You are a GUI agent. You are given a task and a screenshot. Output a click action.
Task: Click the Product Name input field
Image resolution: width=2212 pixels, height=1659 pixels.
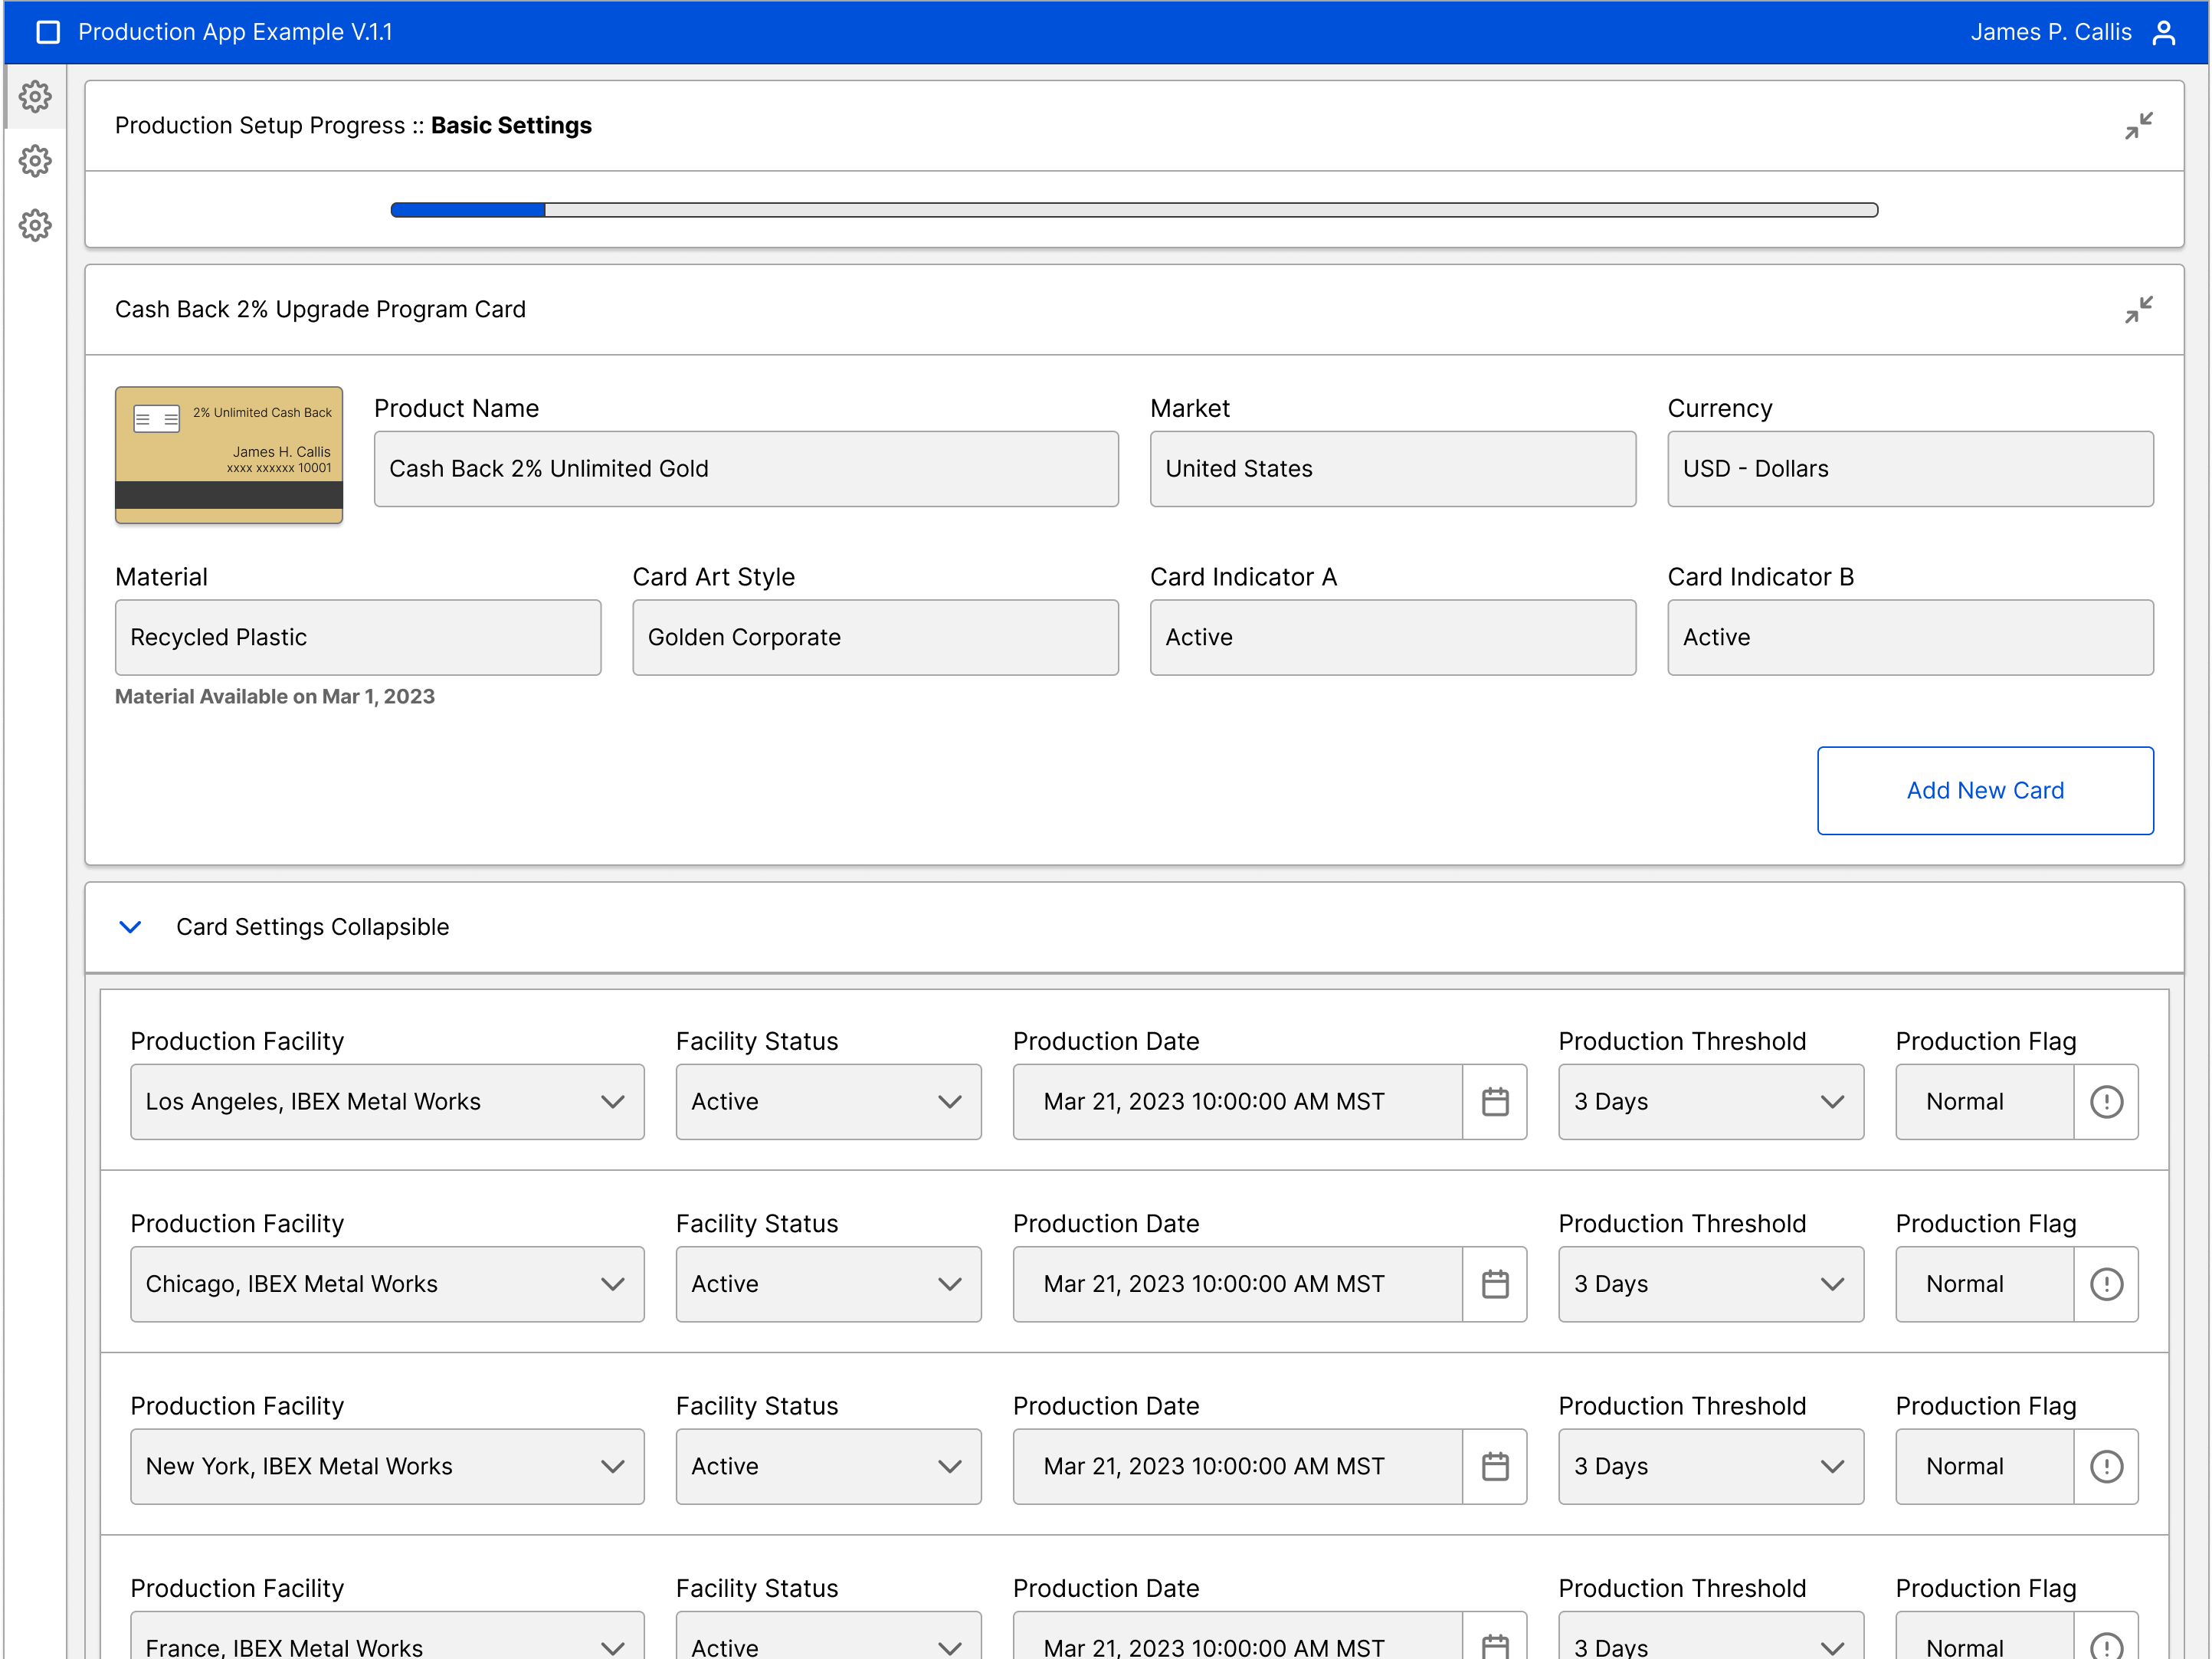click(746, 469)
